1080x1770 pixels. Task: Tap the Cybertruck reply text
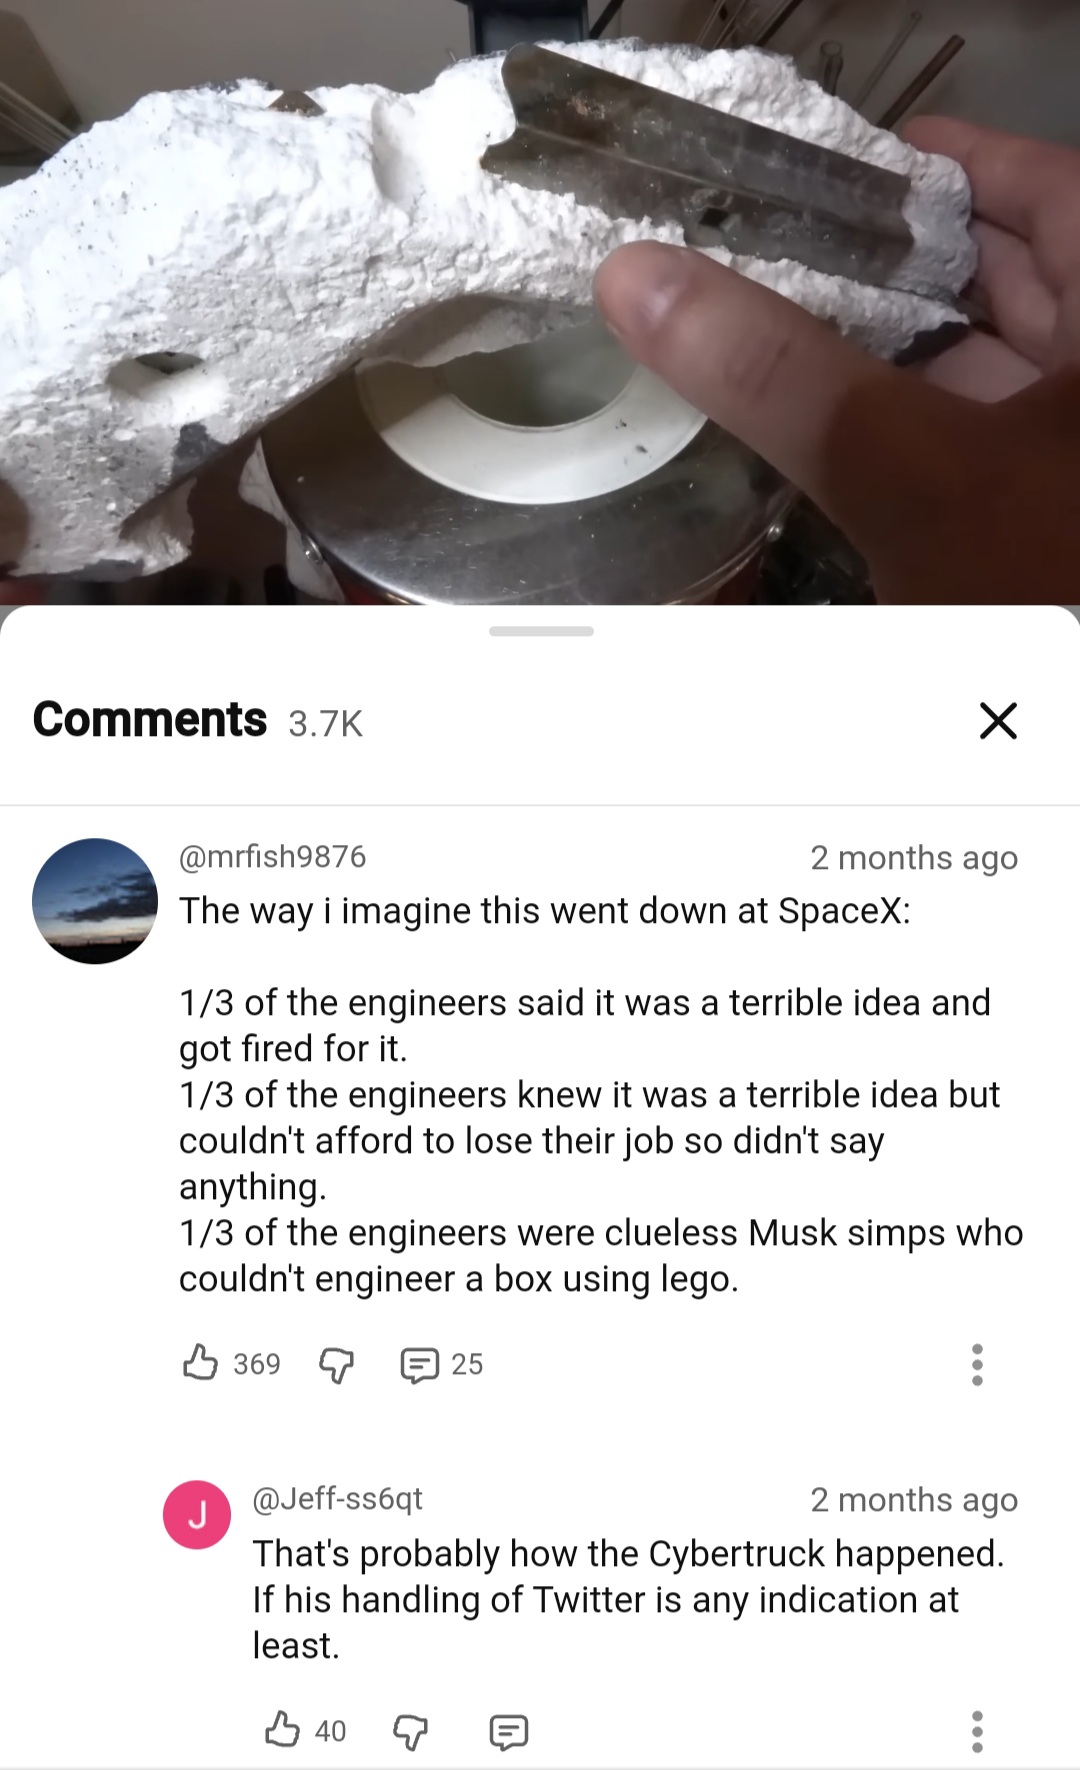click(628, 1599)
